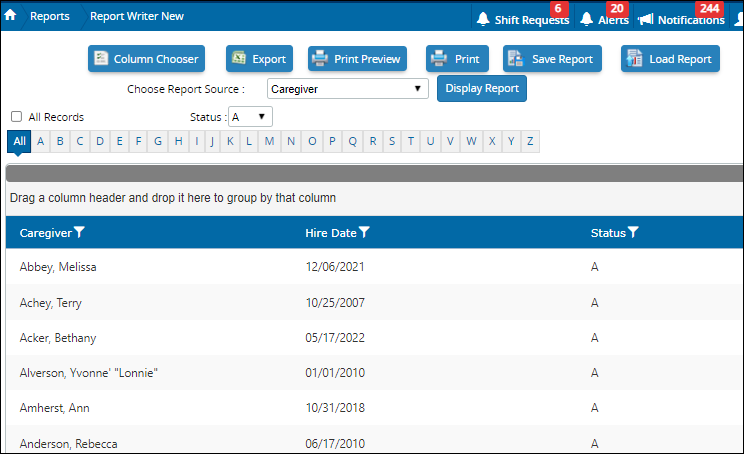The width and height of the screenshot is (744, 454).
Task: Filter by letter A tab
Action: click(x=41, y=141)
